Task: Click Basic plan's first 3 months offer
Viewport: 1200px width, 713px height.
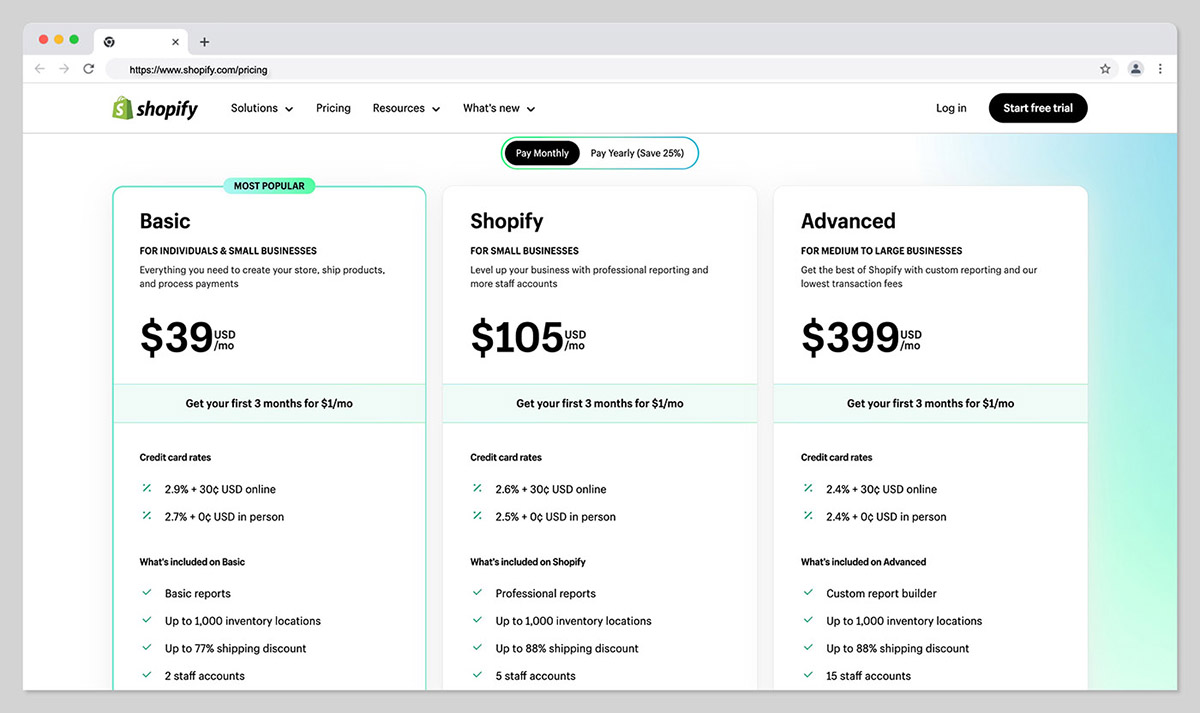Action: coord(269,402)
